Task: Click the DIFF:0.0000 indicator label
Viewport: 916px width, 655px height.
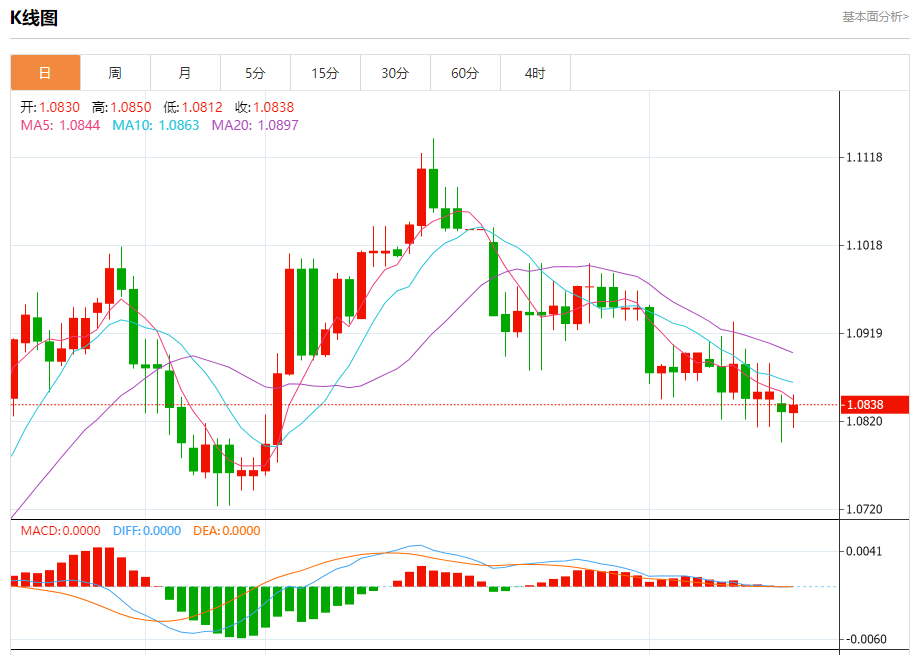Action: coord(147,531)
